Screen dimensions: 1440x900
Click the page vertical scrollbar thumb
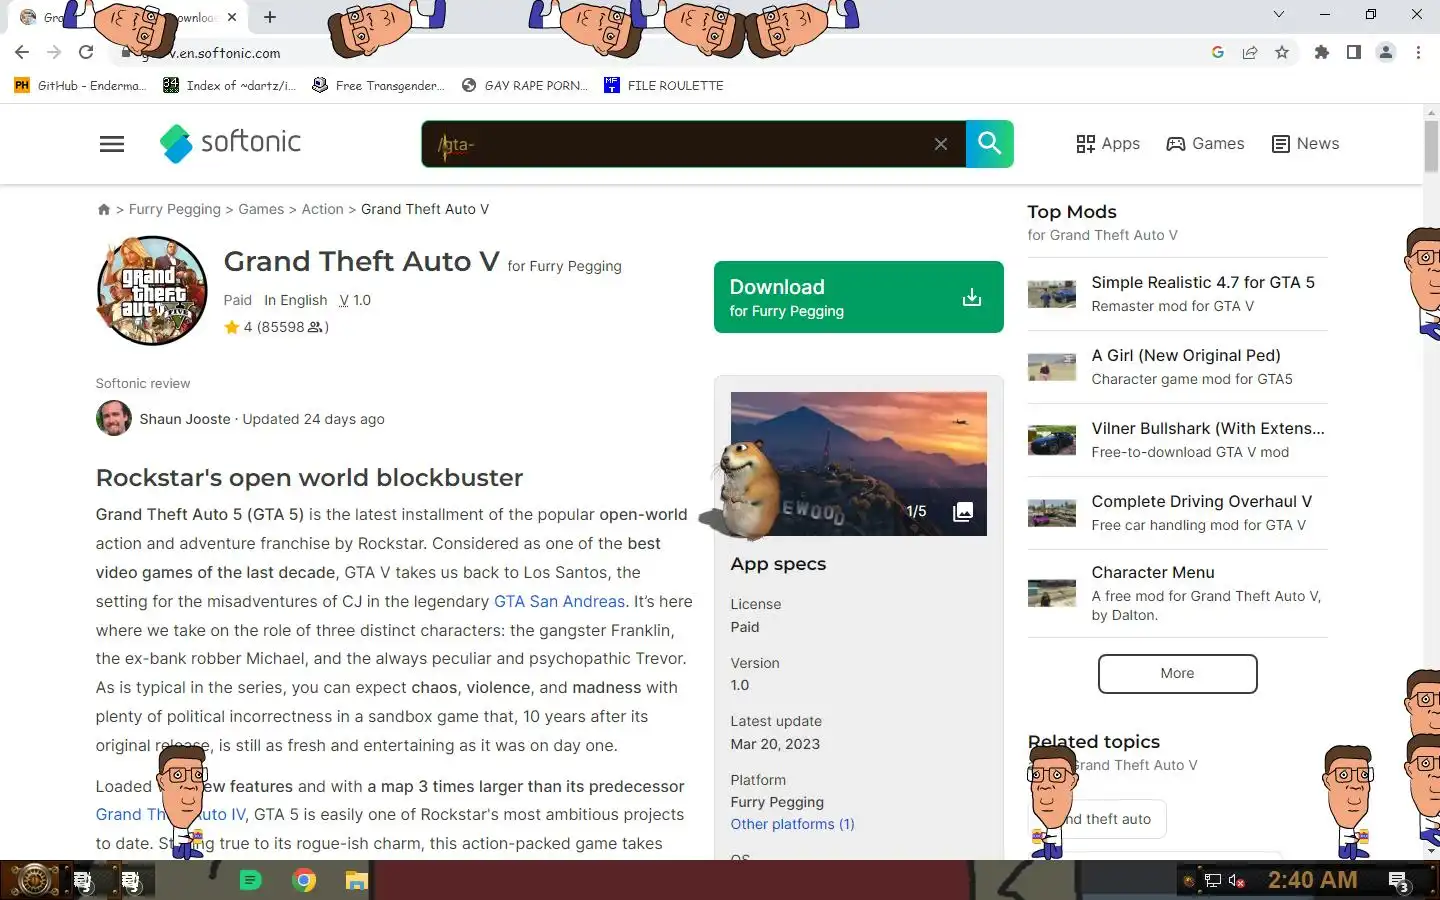click(1431, 145)
